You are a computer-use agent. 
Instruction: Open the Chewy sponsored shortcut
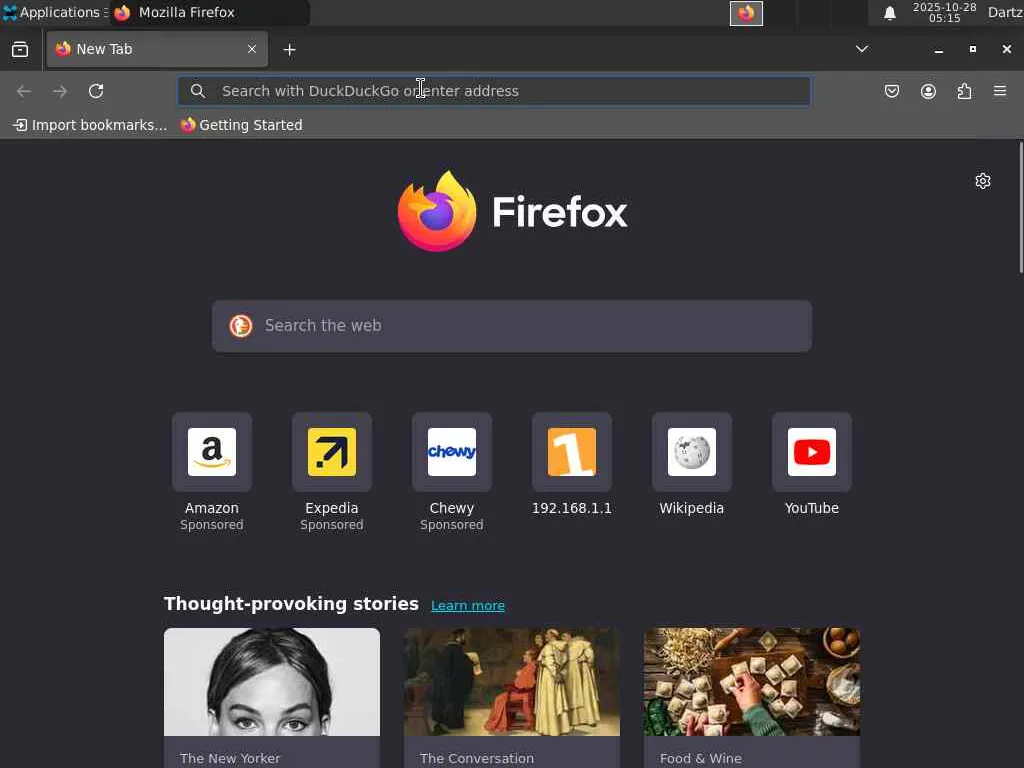(452, 452)
